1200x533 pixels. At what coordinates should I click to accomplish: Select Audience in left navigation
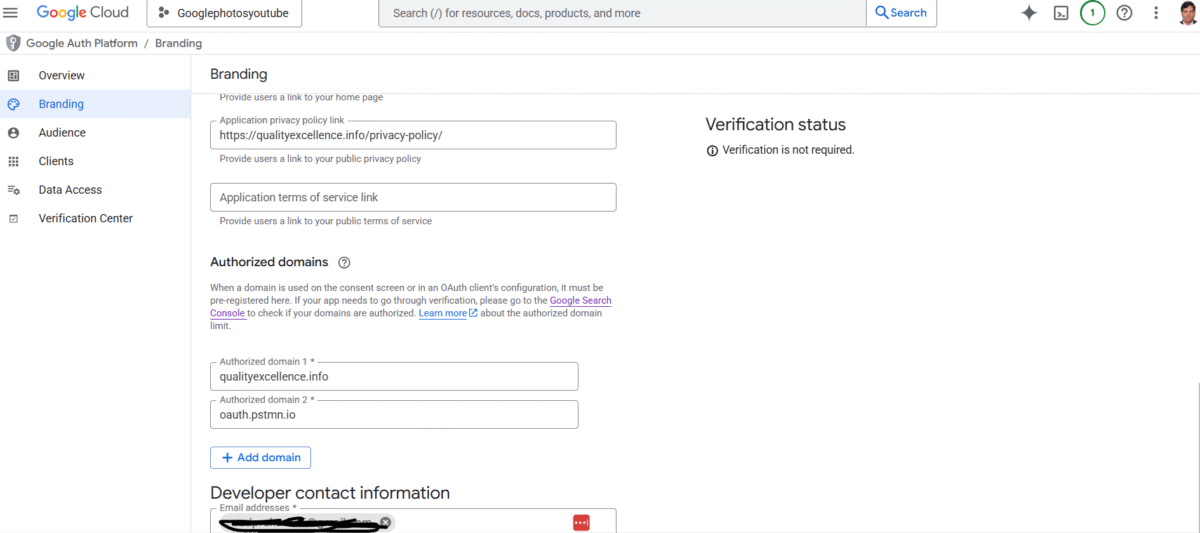pos(62,132)
